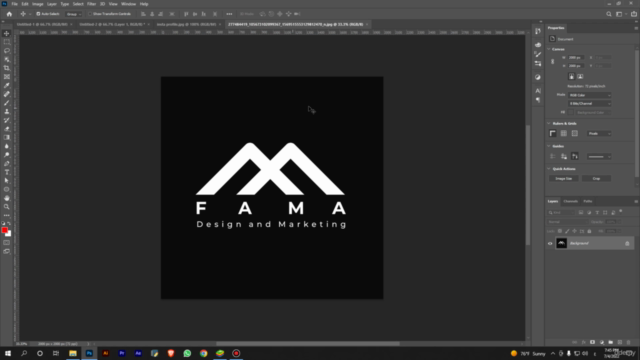This screenshot has width=640, height=360.
Task: Select the Eraser tool
Action: pos(7,129)
